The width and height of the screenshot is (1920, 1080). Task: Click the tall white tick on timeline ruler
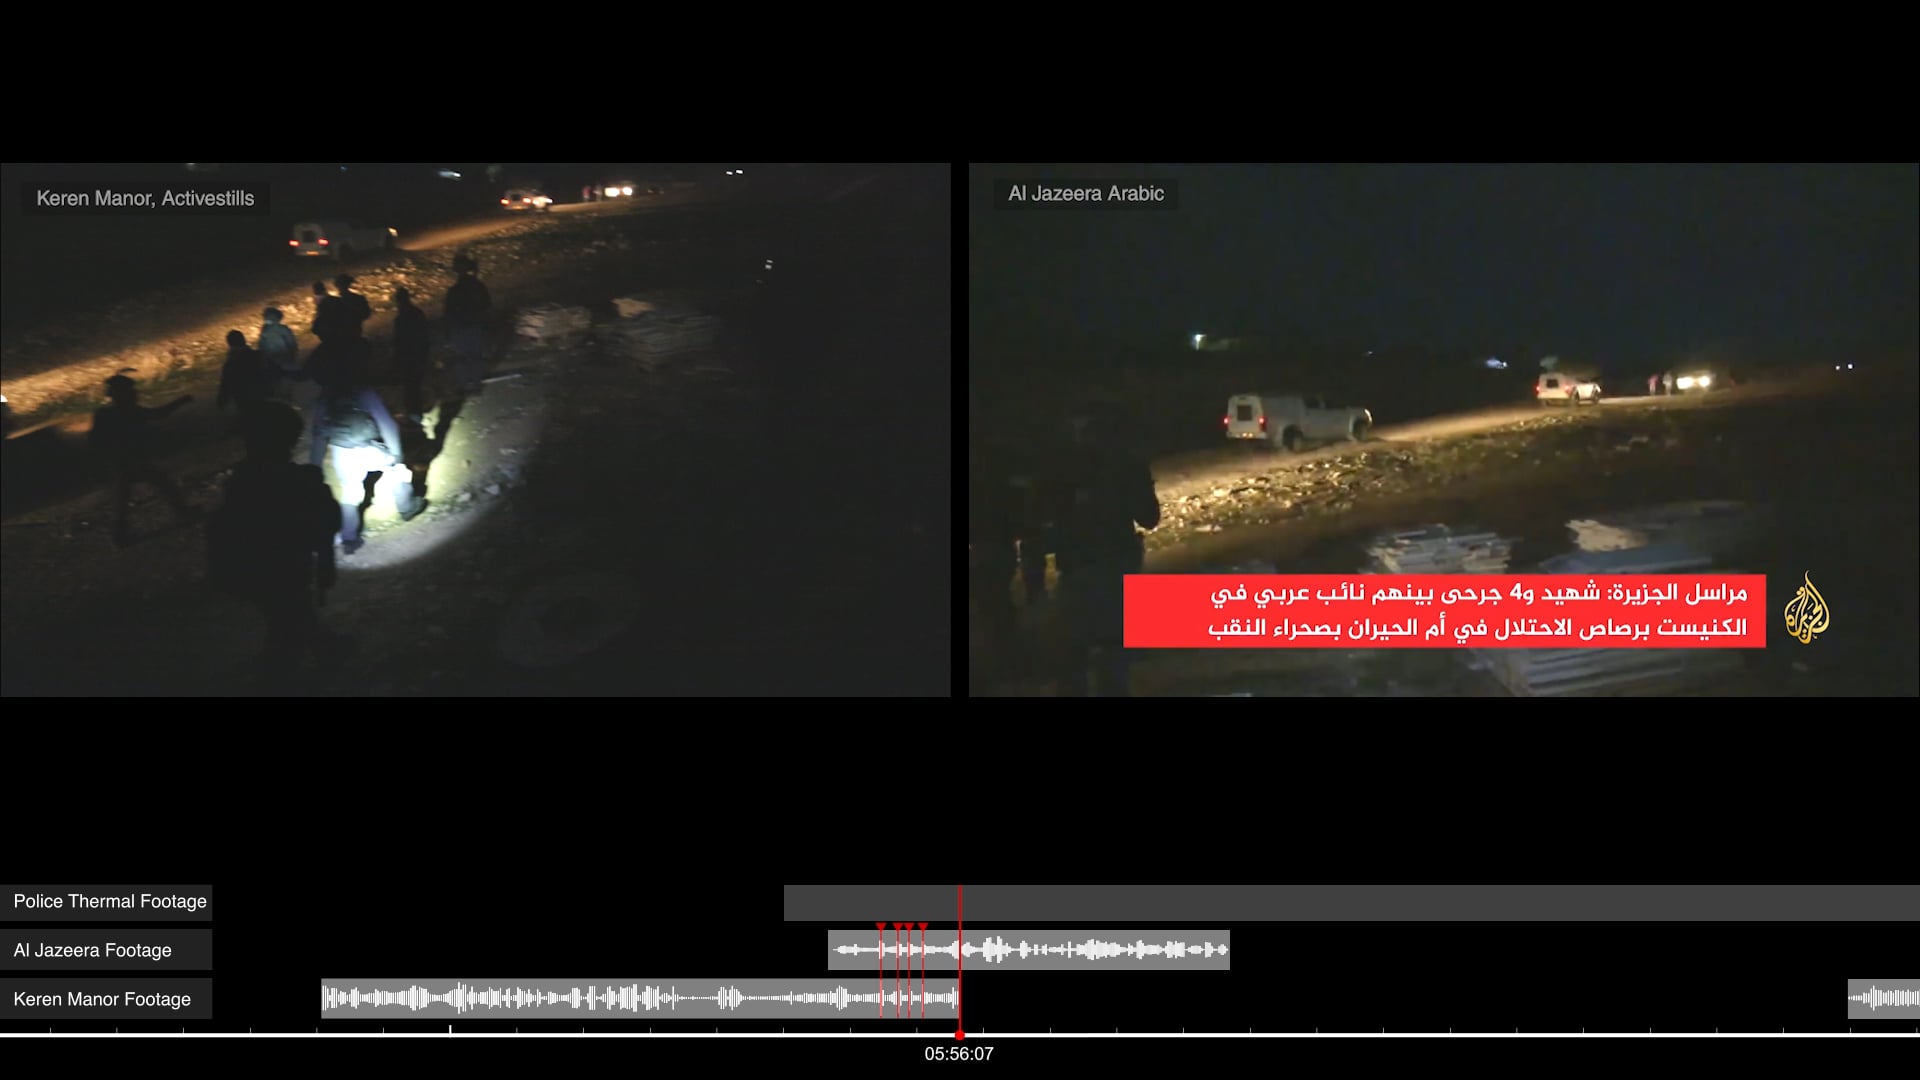(x=450, y=1030)
